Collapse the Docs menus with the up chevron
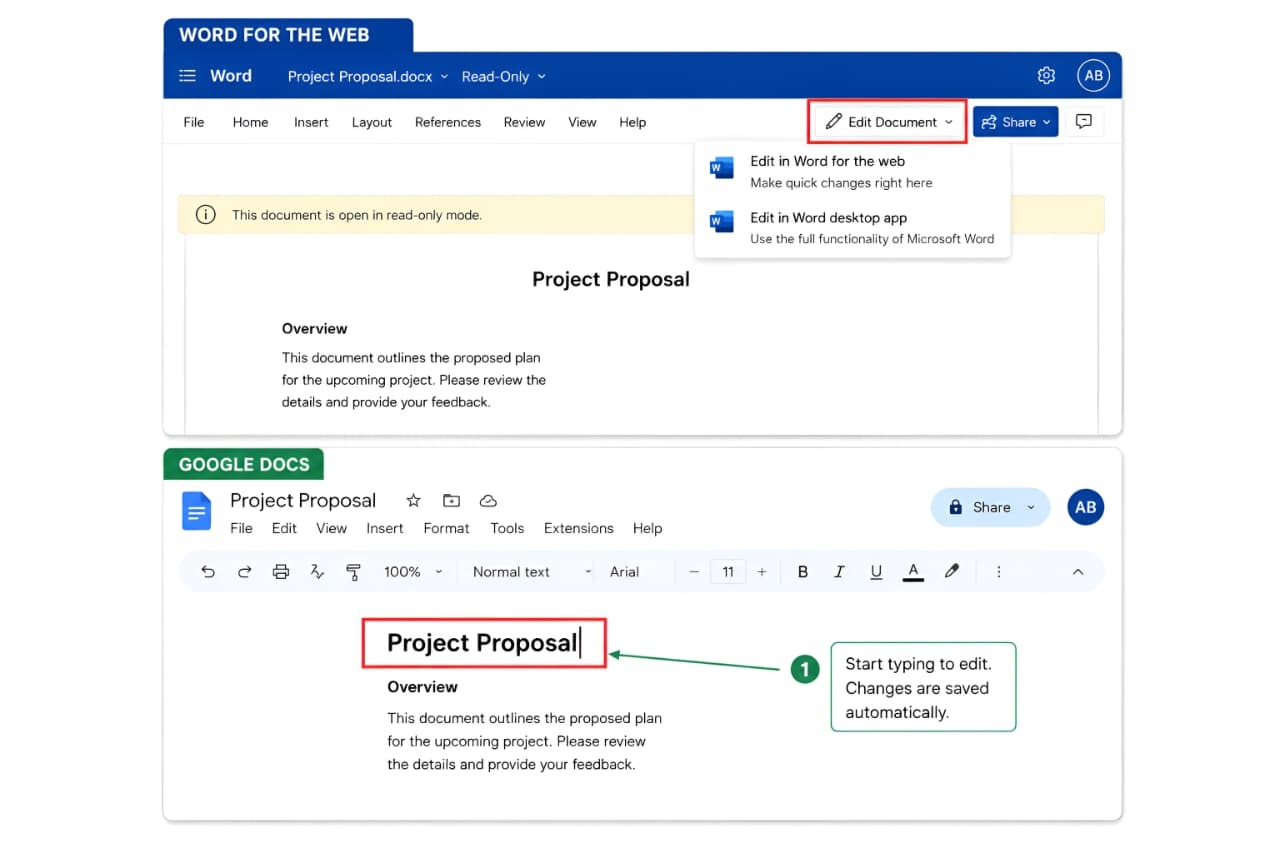Screen dimensions: 1280x853 1078,572
